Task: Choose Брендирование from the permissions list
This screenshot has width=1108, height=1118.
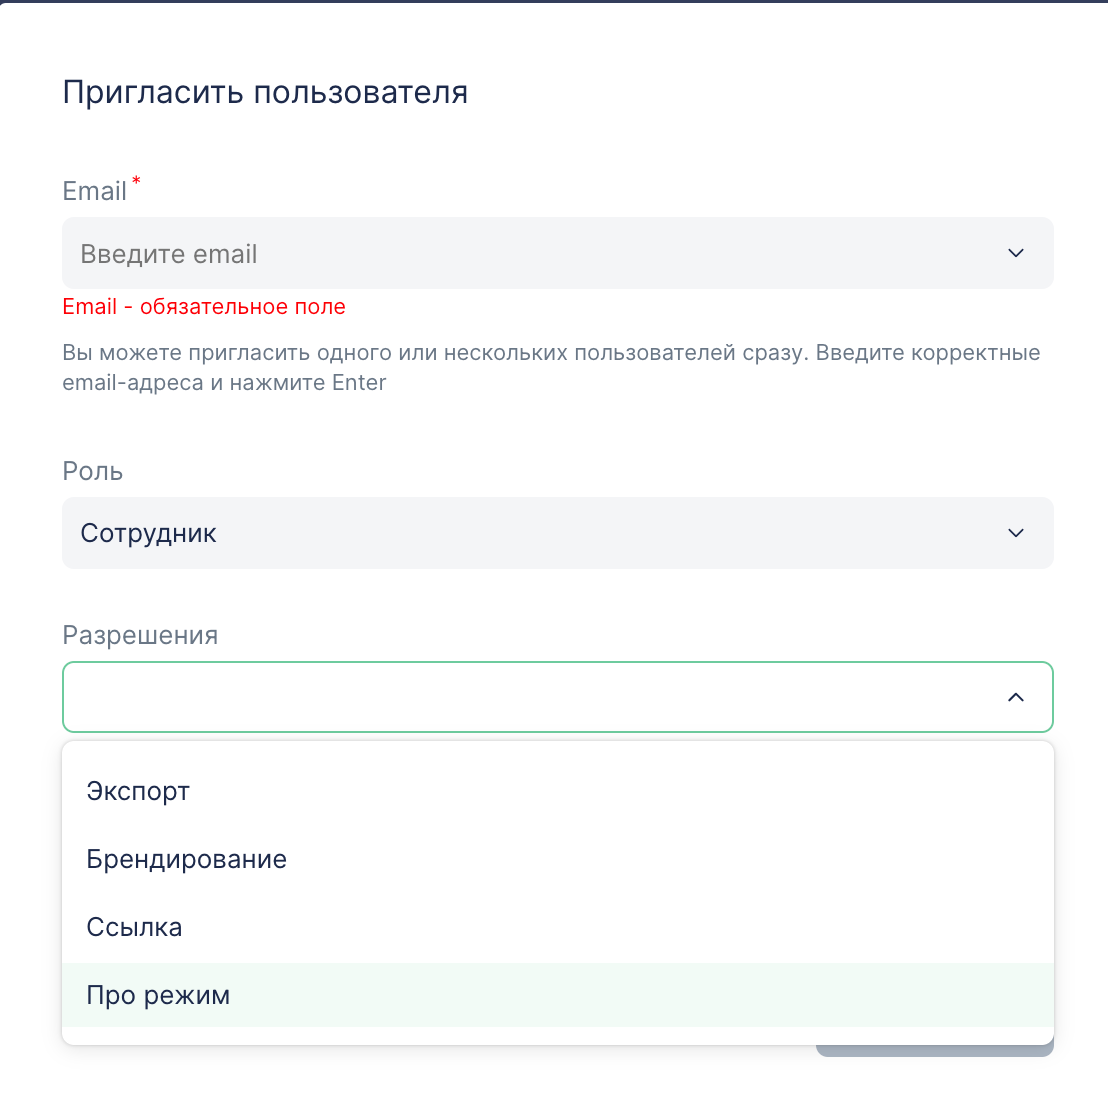Action: click(x=187, y=859)
